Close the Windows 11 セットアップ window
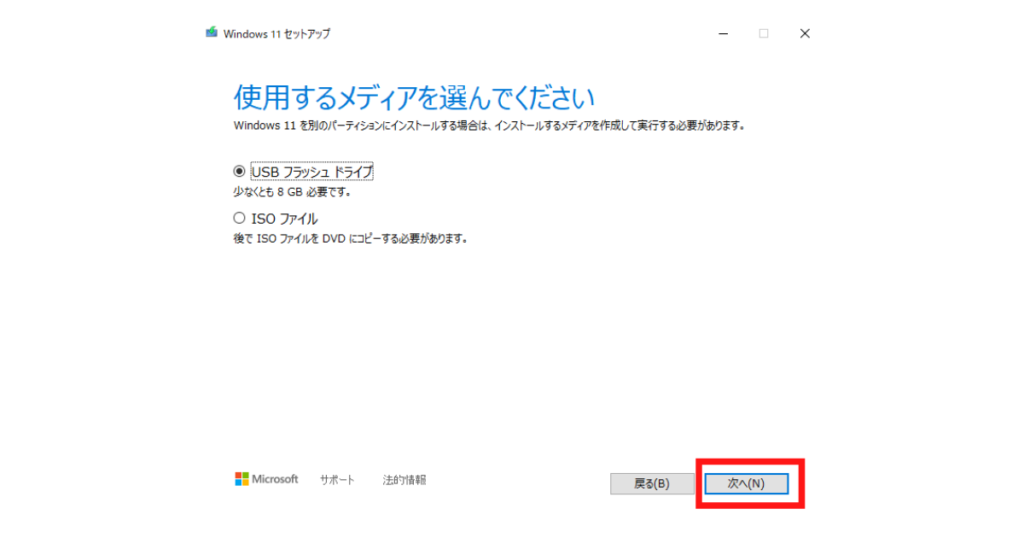Viewport: 1024px width, 538px height. click(805, 33)
